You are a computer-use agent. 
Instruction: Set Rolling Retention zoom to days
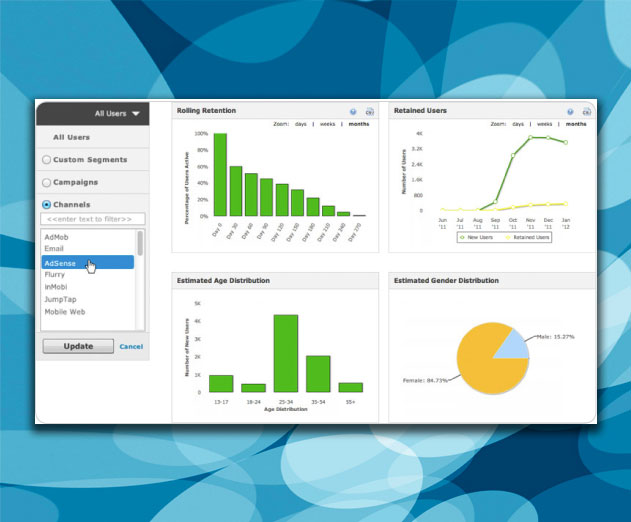[x=301, y=124]
